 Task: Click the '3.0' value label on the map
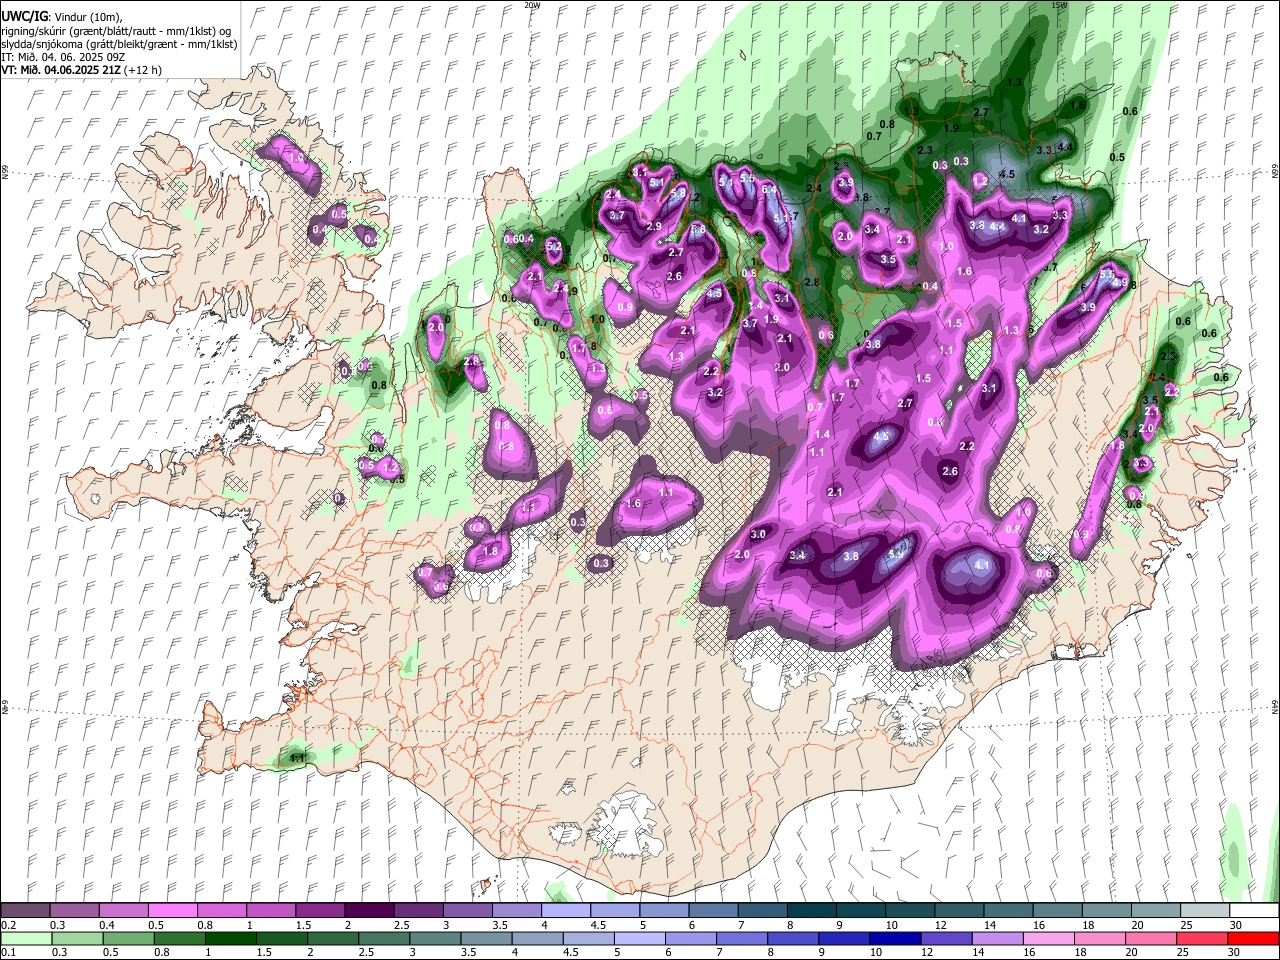coord(758,534)
